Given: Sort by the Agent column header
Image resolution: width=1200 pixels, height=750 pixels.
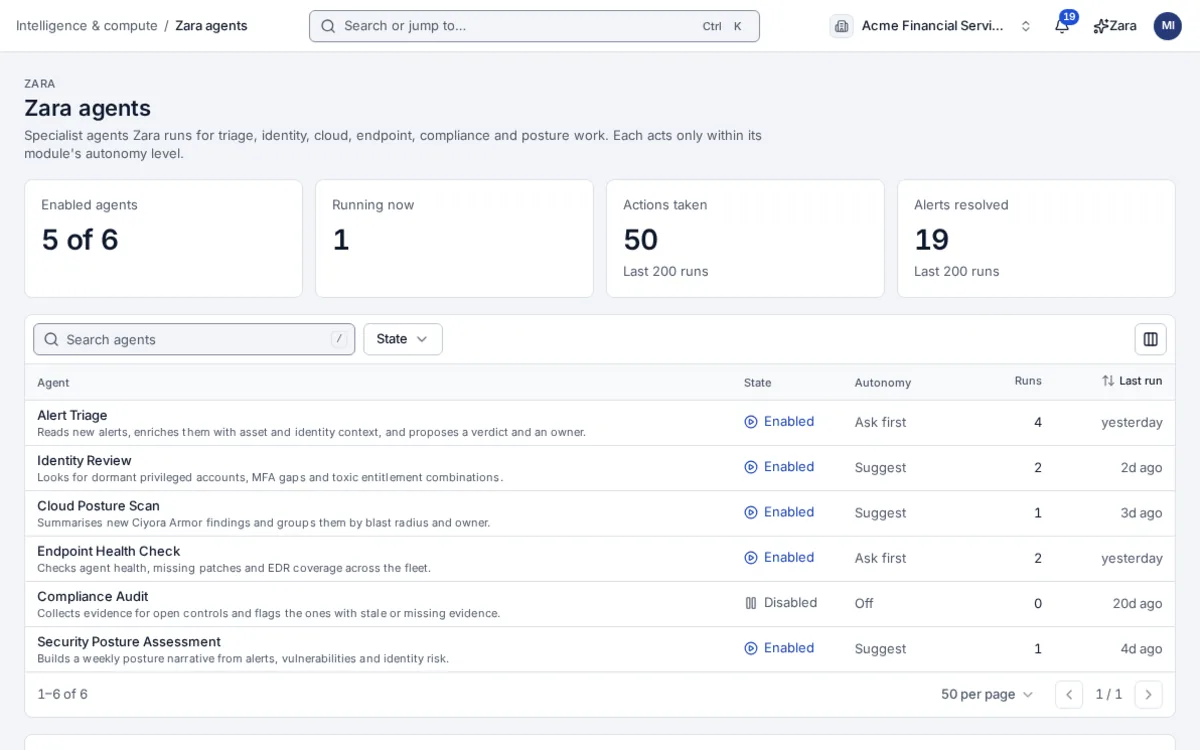Looking at the screenshot, I should coord(53,382).
